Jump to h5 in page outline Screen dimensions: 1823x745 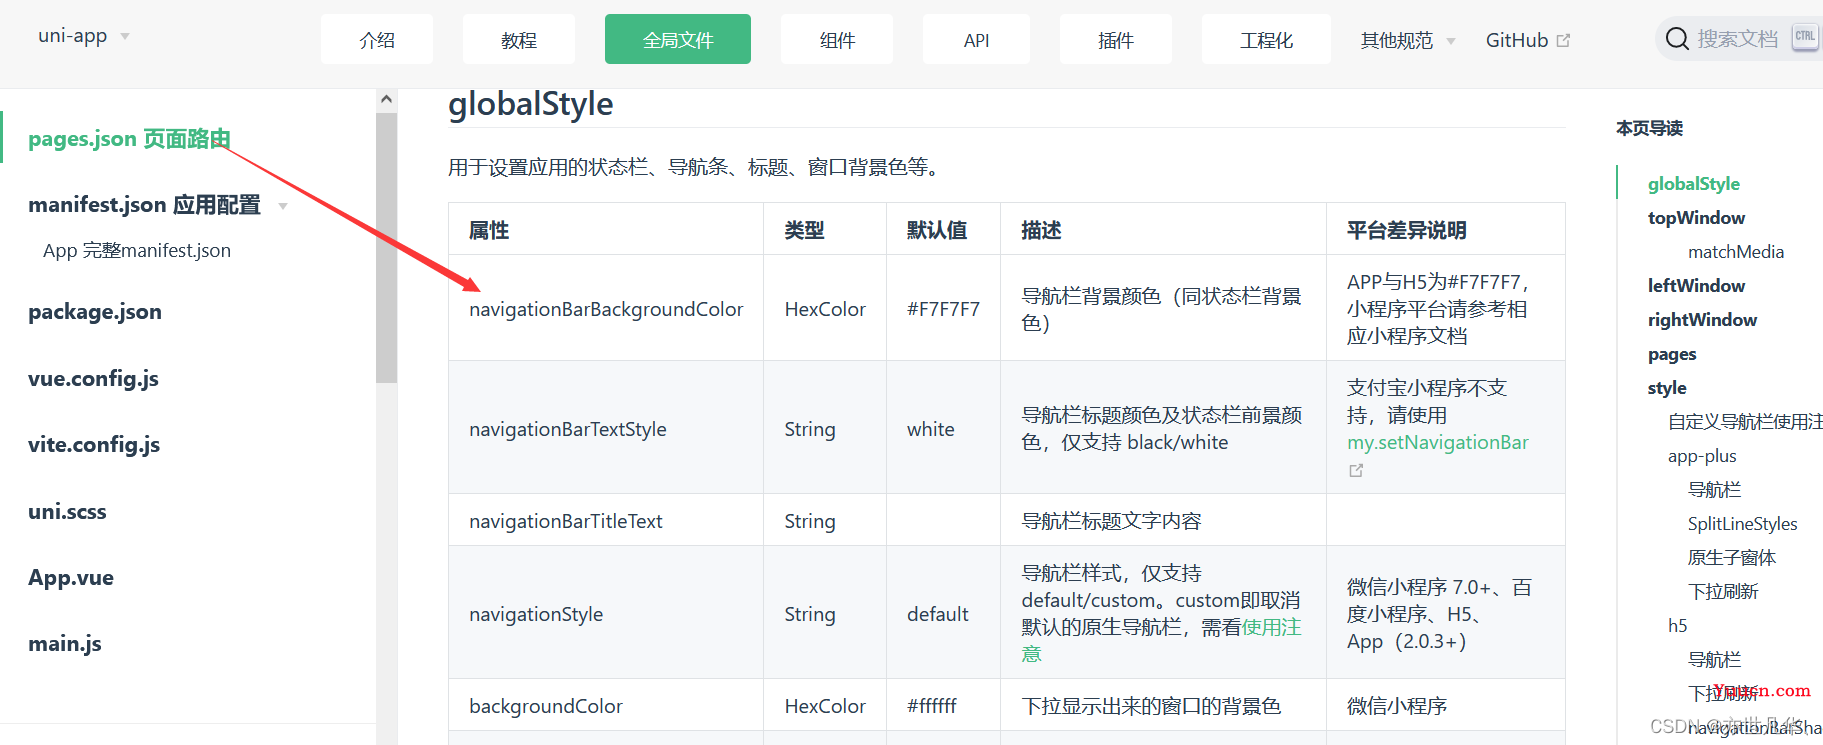pyautogui.click(x=1677, y=625)
